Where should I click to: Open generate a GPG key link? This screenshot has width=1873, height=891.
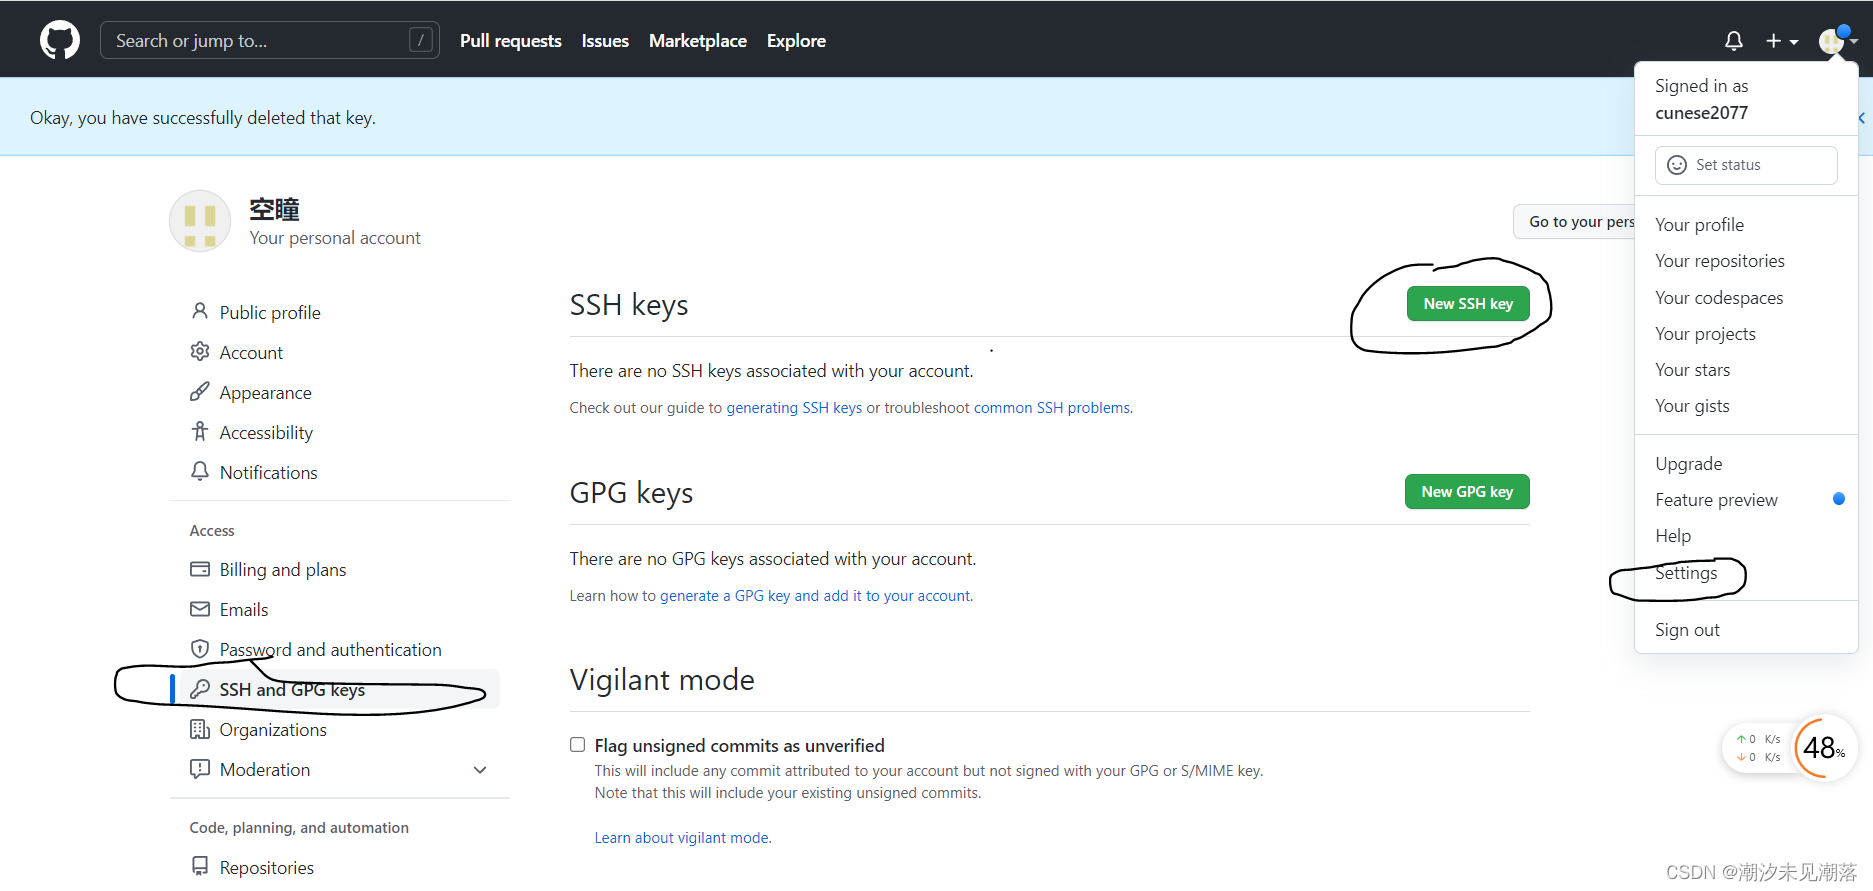815,596
